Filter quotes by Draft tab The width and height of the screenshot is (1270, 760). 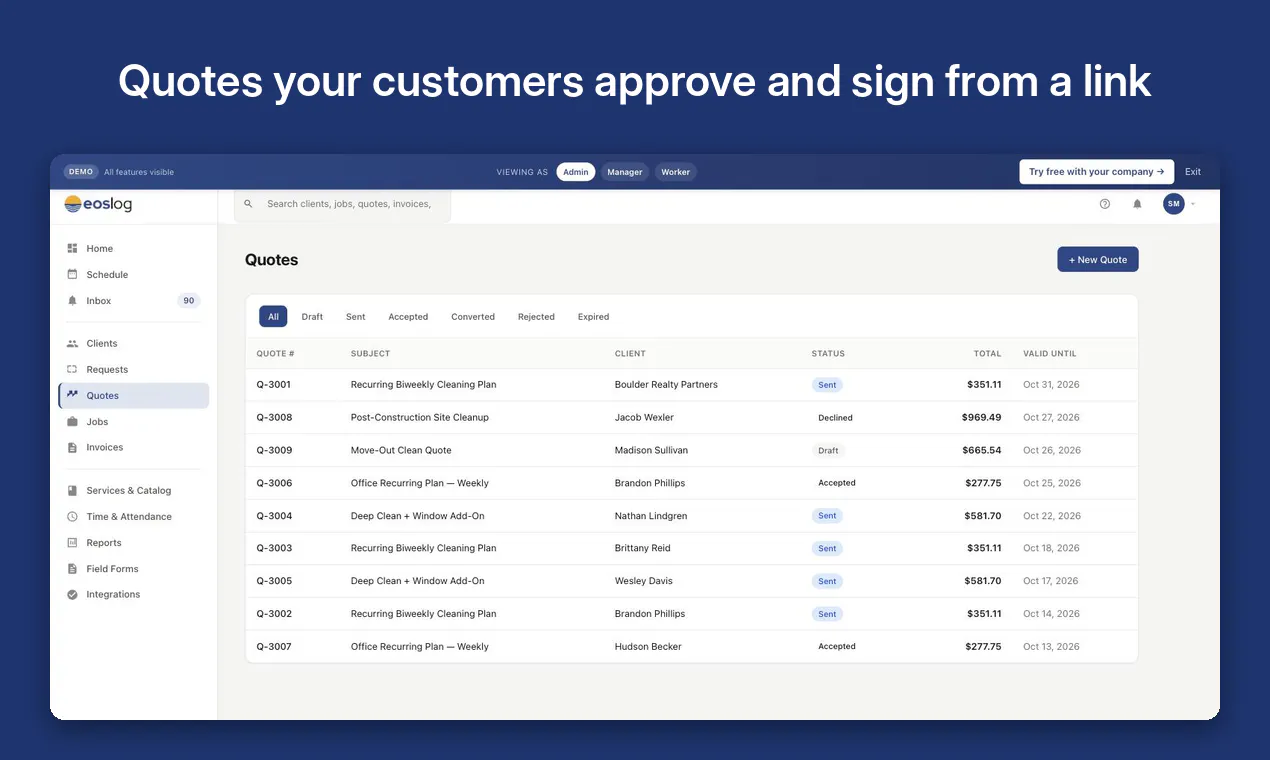pyautogui.click(x=312, y=316)
